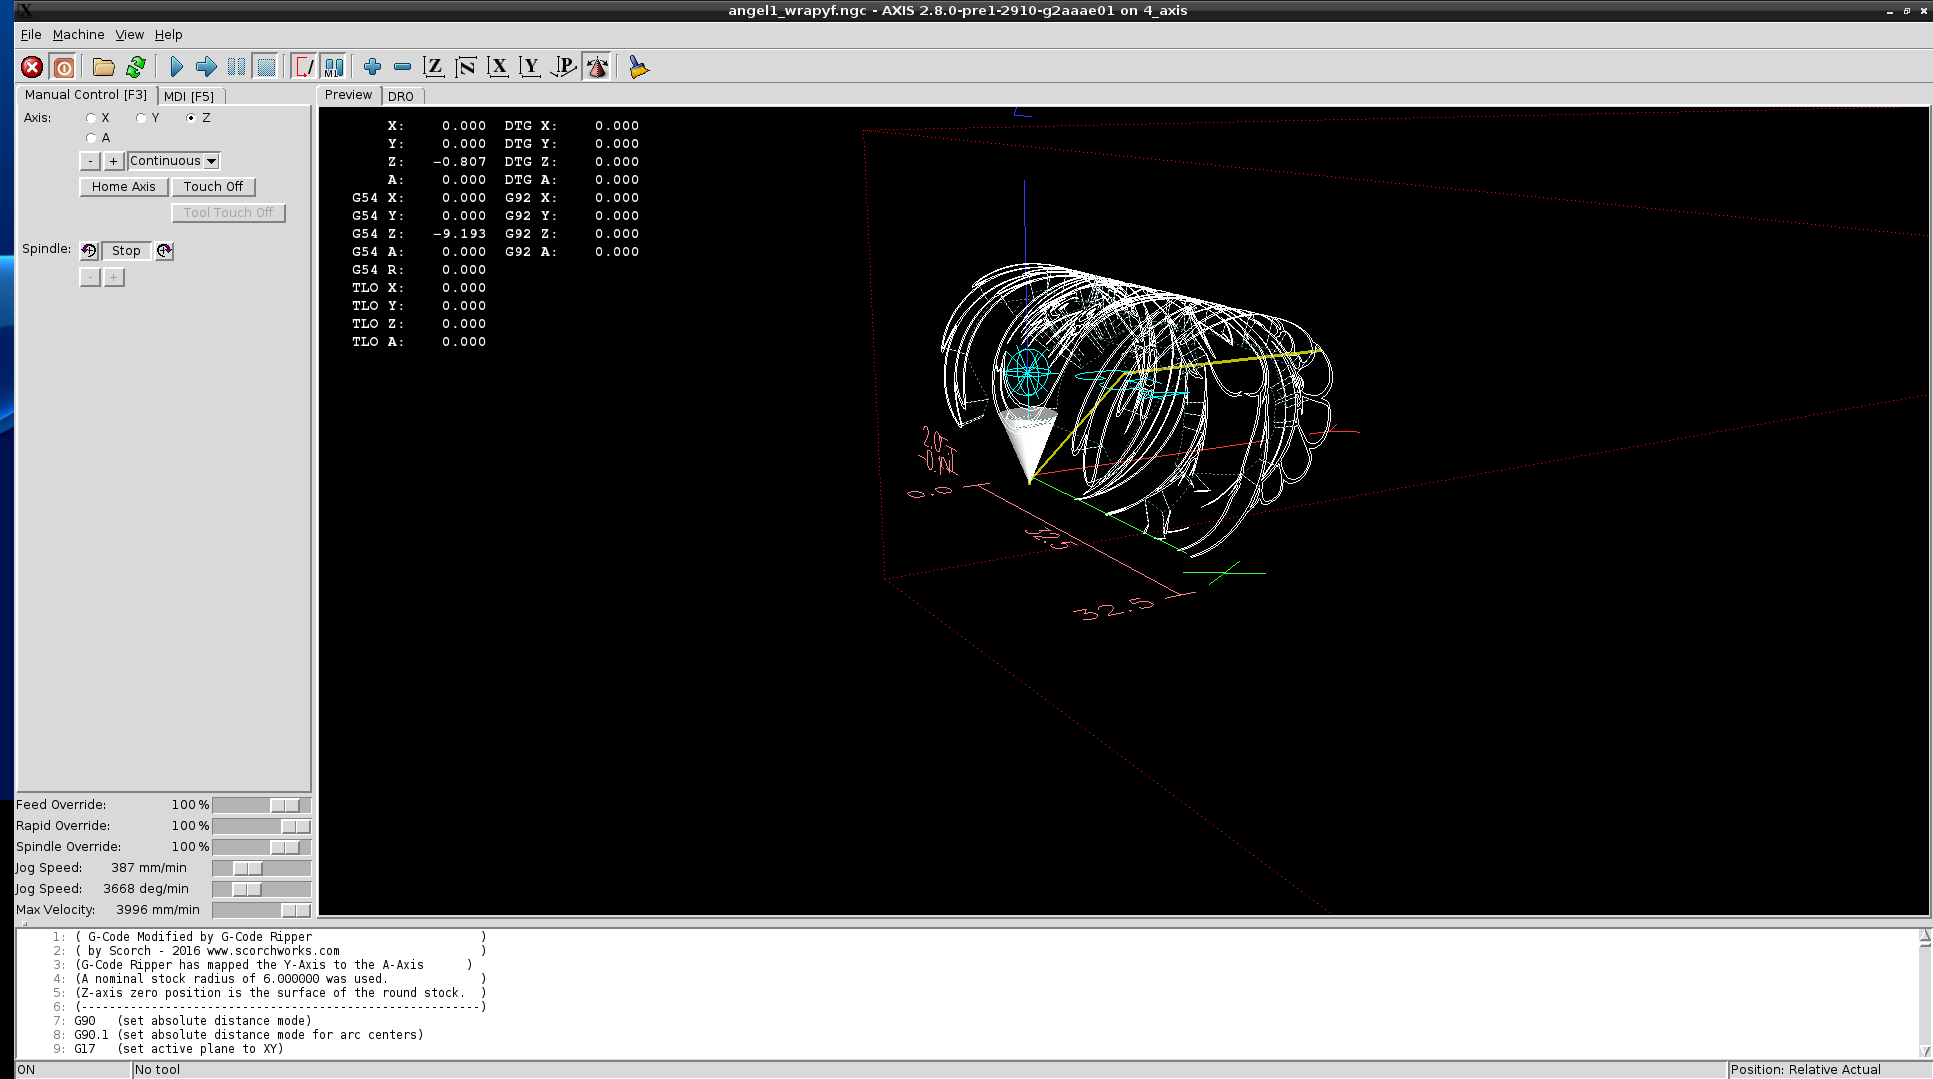The width and height of the screenshot is (1933, 1079).
Task: Click the zoom in plus icon
Action: [372, 67]
